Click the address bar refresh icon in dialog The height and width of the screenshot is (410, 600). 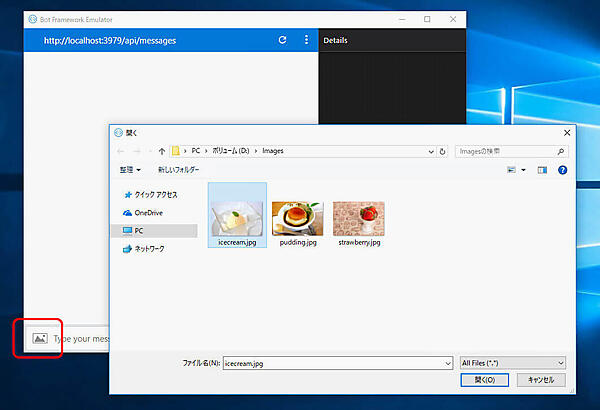[442, 151]
